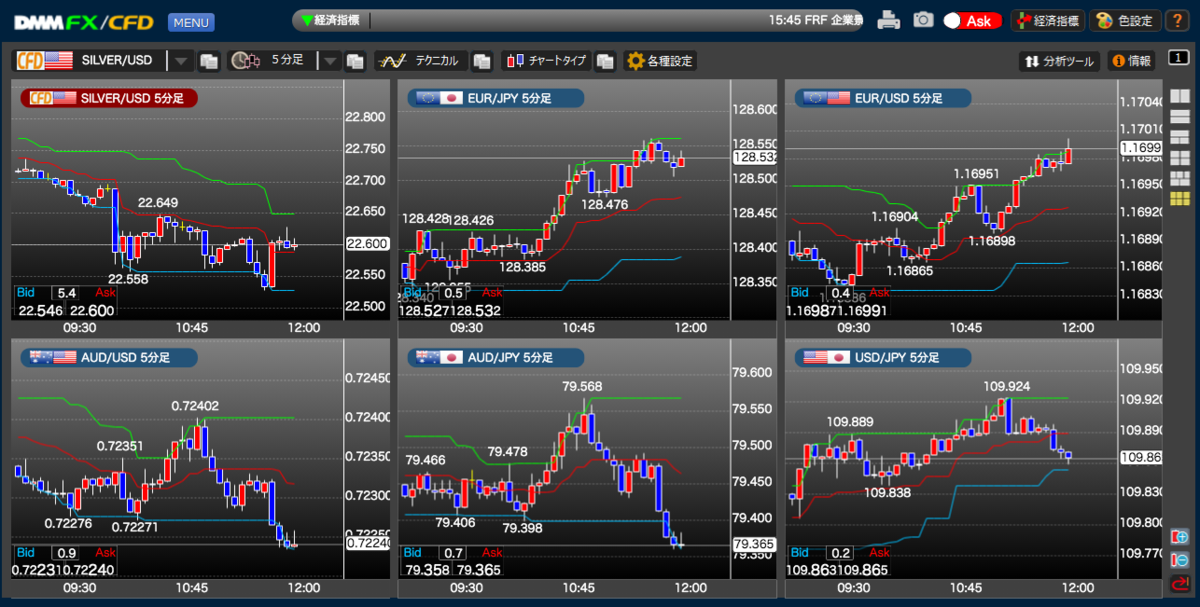1200x607 pixels.
Task: Click the candle zoom-out minus icon
Action: 1179,560
